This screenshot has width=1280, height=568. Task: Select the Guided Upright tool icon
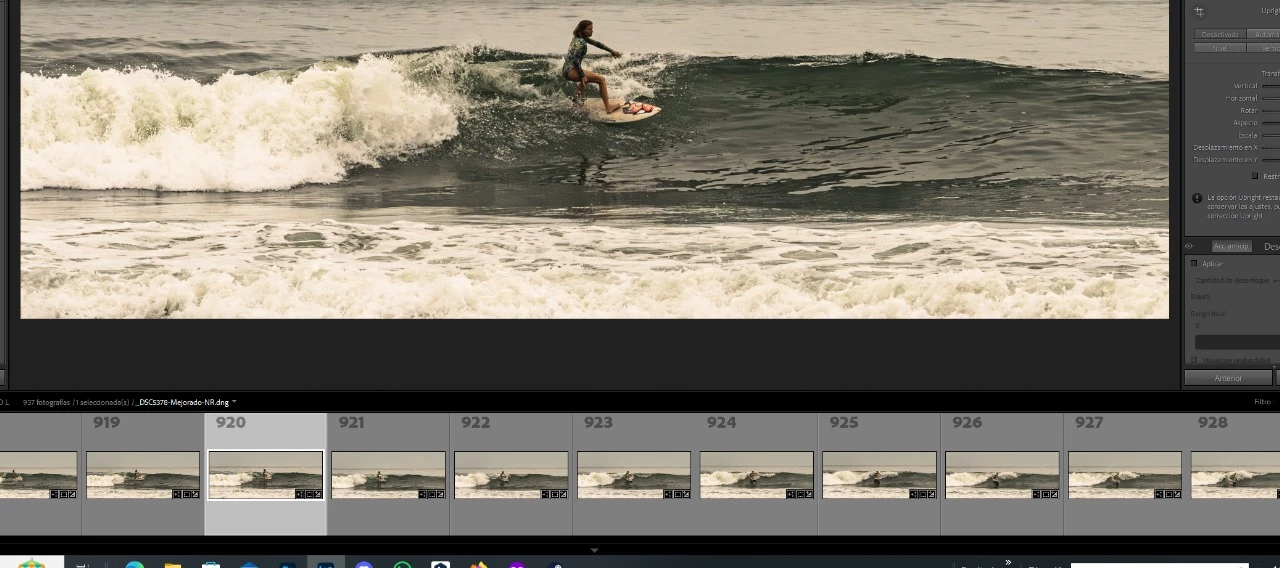pyautogui.click(x=1199, y=12)
